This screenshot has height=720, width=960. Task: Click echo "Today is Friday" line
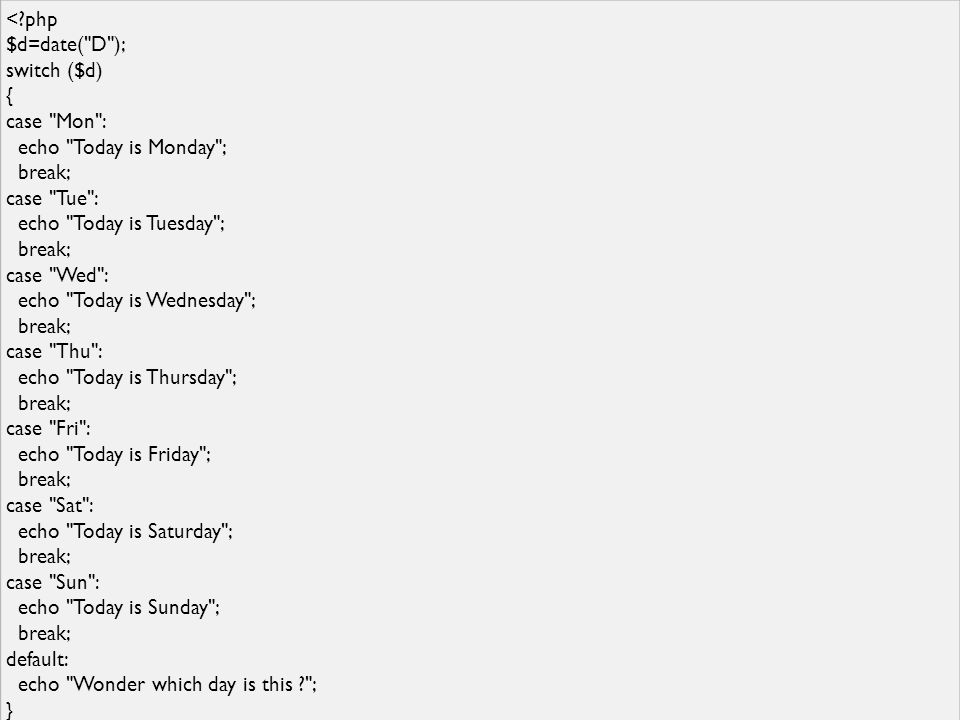pyautogui.click(x=114, y=455)
